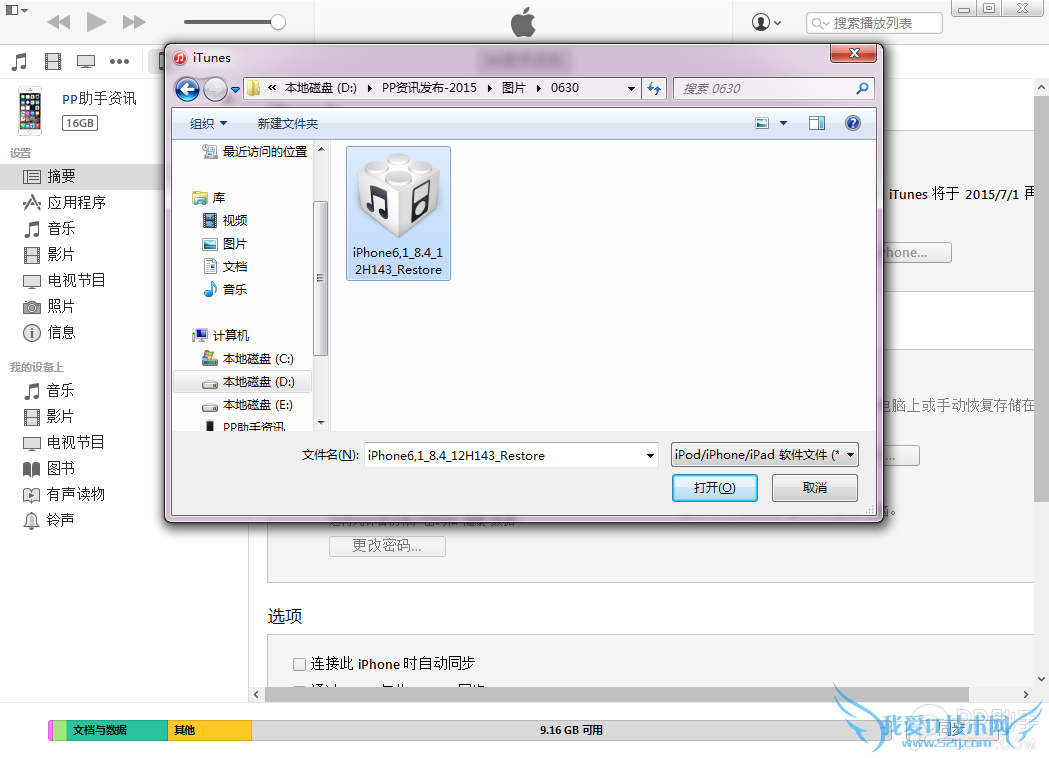Image resolution: width=1049 pixels, height=758 pixels.
Task: Open the account icon menu in iTunes
Action: coord(766,22)
